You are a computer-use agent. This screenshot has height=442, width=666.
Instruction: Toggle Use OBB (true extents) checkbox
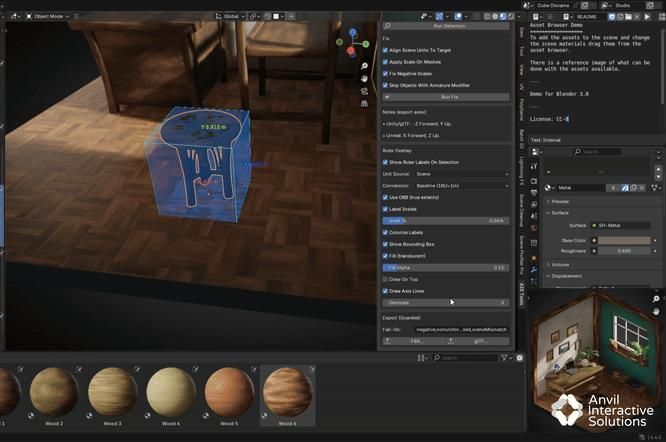(385, 197)
